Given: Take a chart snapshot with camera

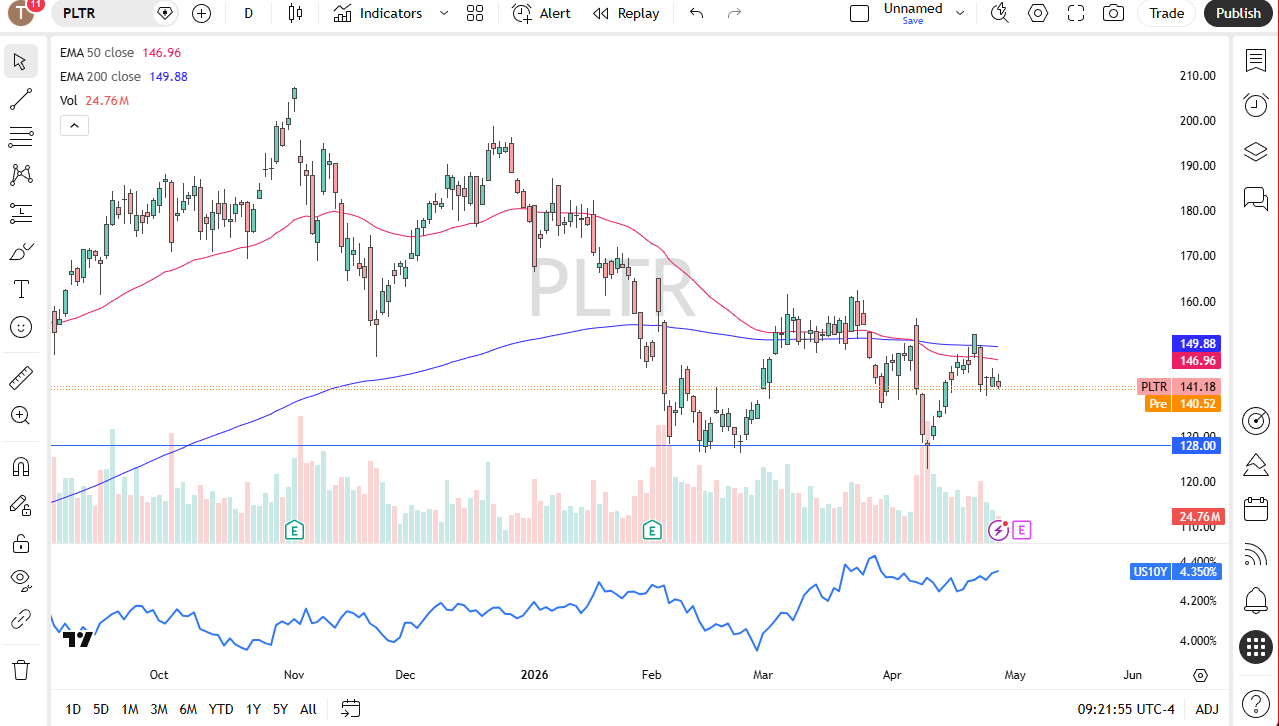Looking at the screenshot, I should 1113,13.
